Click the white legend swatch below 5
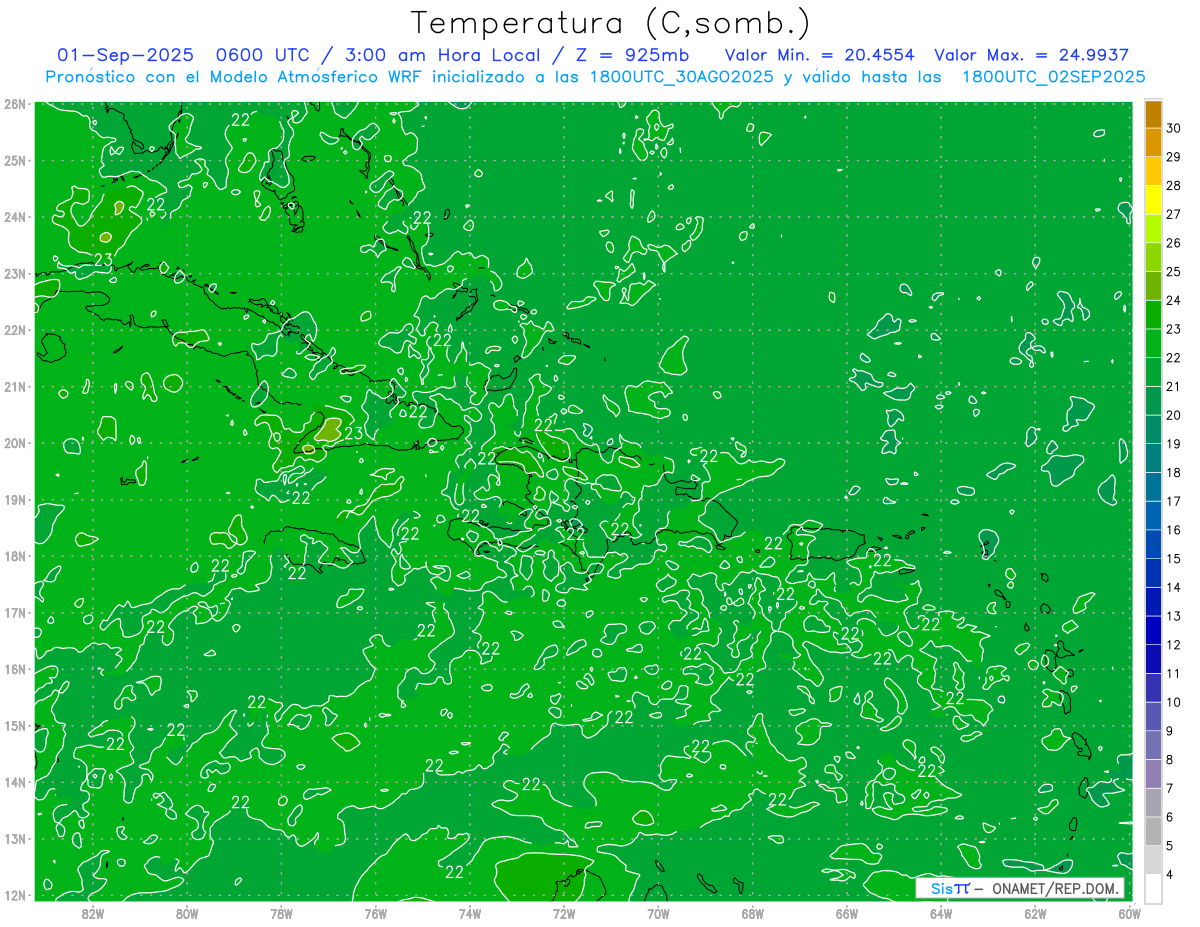Screen dimensions: 1200x927 (1153, 888)
